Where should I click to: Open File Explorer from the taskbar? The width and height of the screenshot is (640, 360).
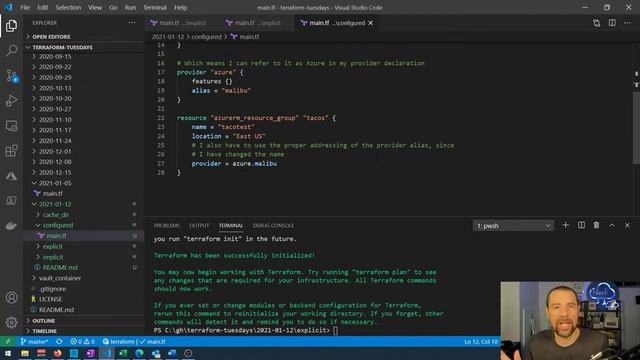pos(24,353)
